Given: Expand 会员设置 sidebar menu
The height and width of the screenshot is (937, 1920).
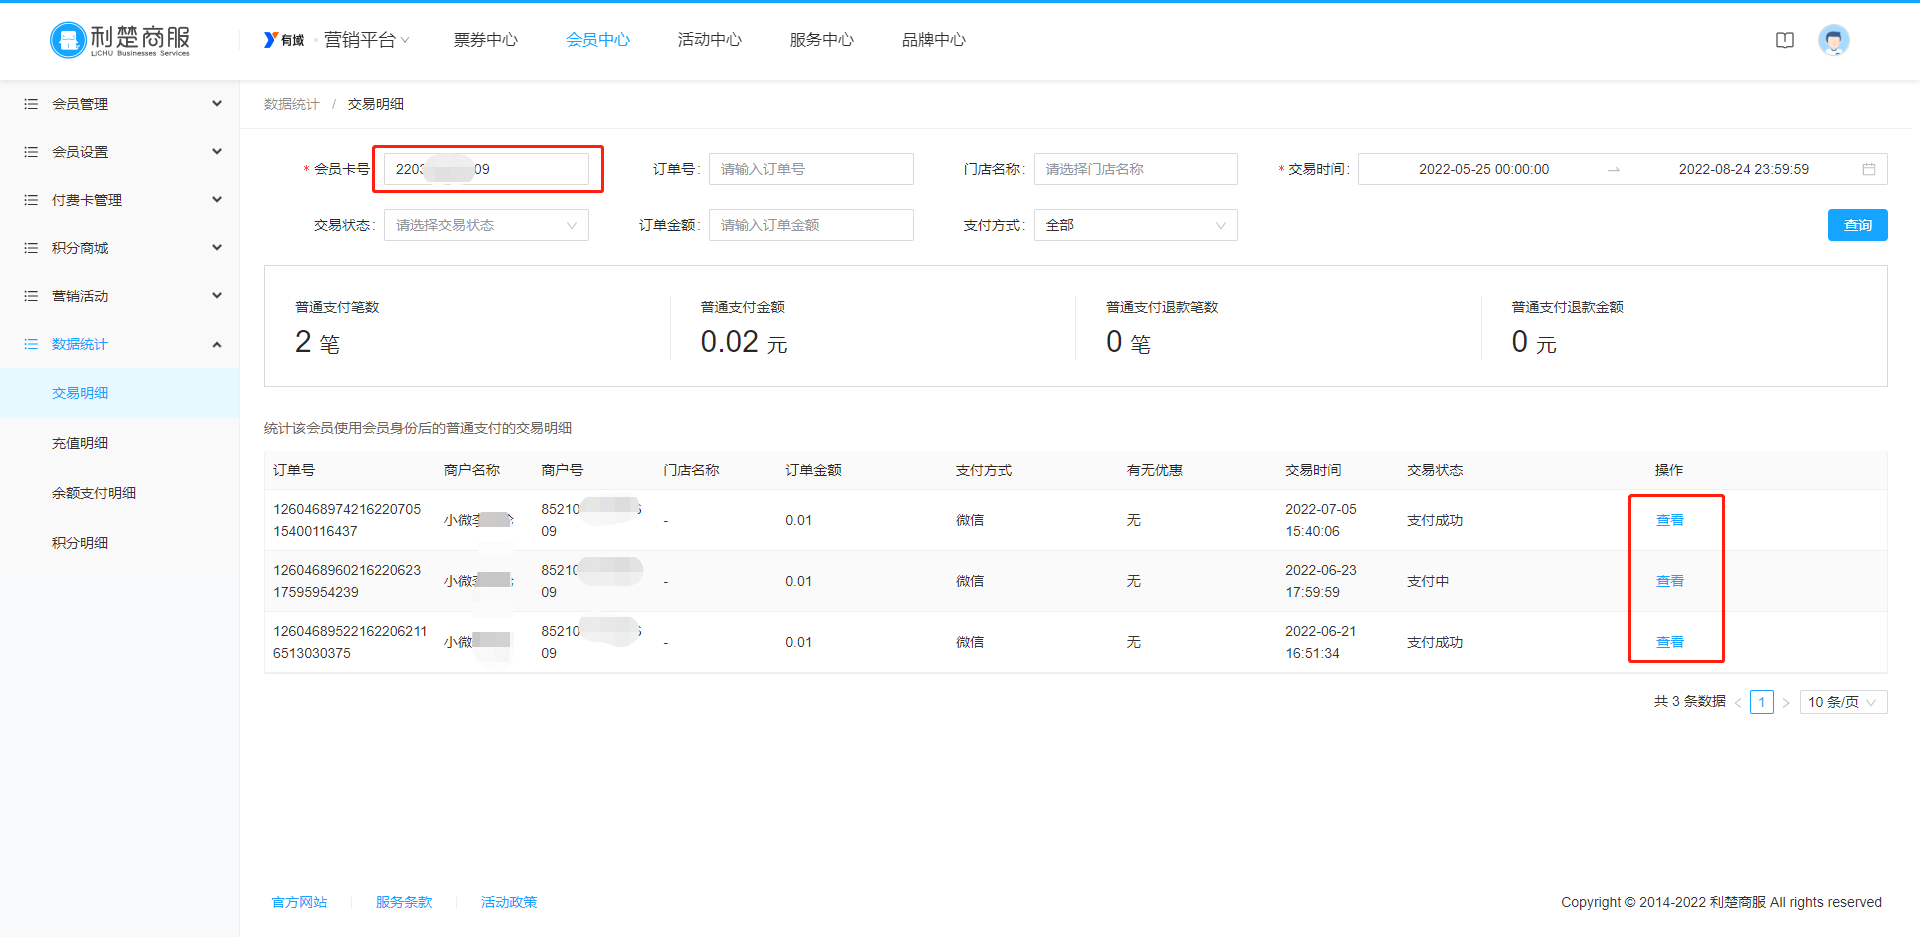Looking at the screenshot, I should [x=217, y=152].
